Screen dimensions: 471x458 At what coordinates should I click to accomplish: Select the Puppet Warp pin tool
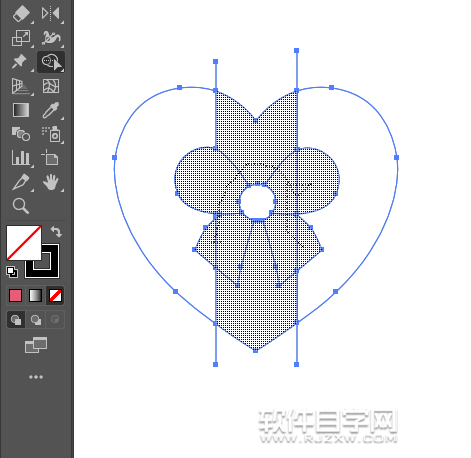tap(19, 62)
